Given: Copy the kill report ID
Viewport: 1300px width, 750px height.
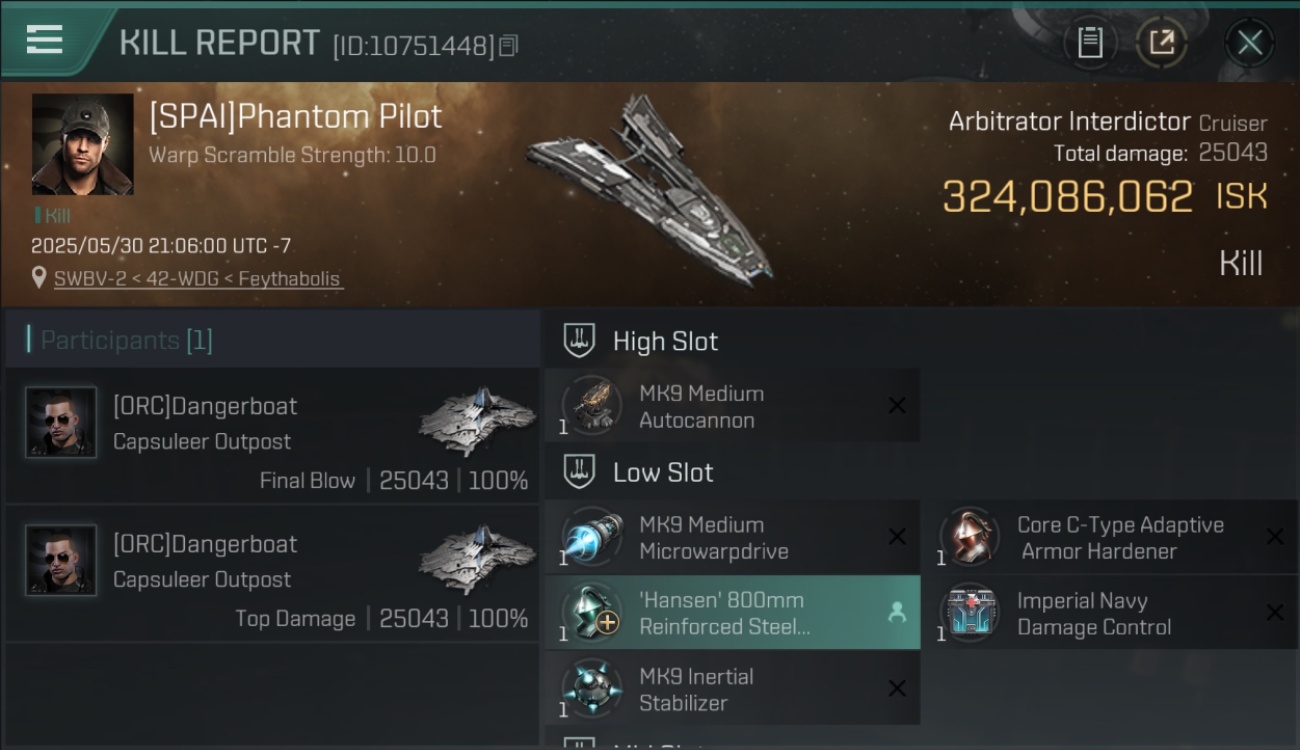Looking at the screenshot, I should tap(509, 45).
